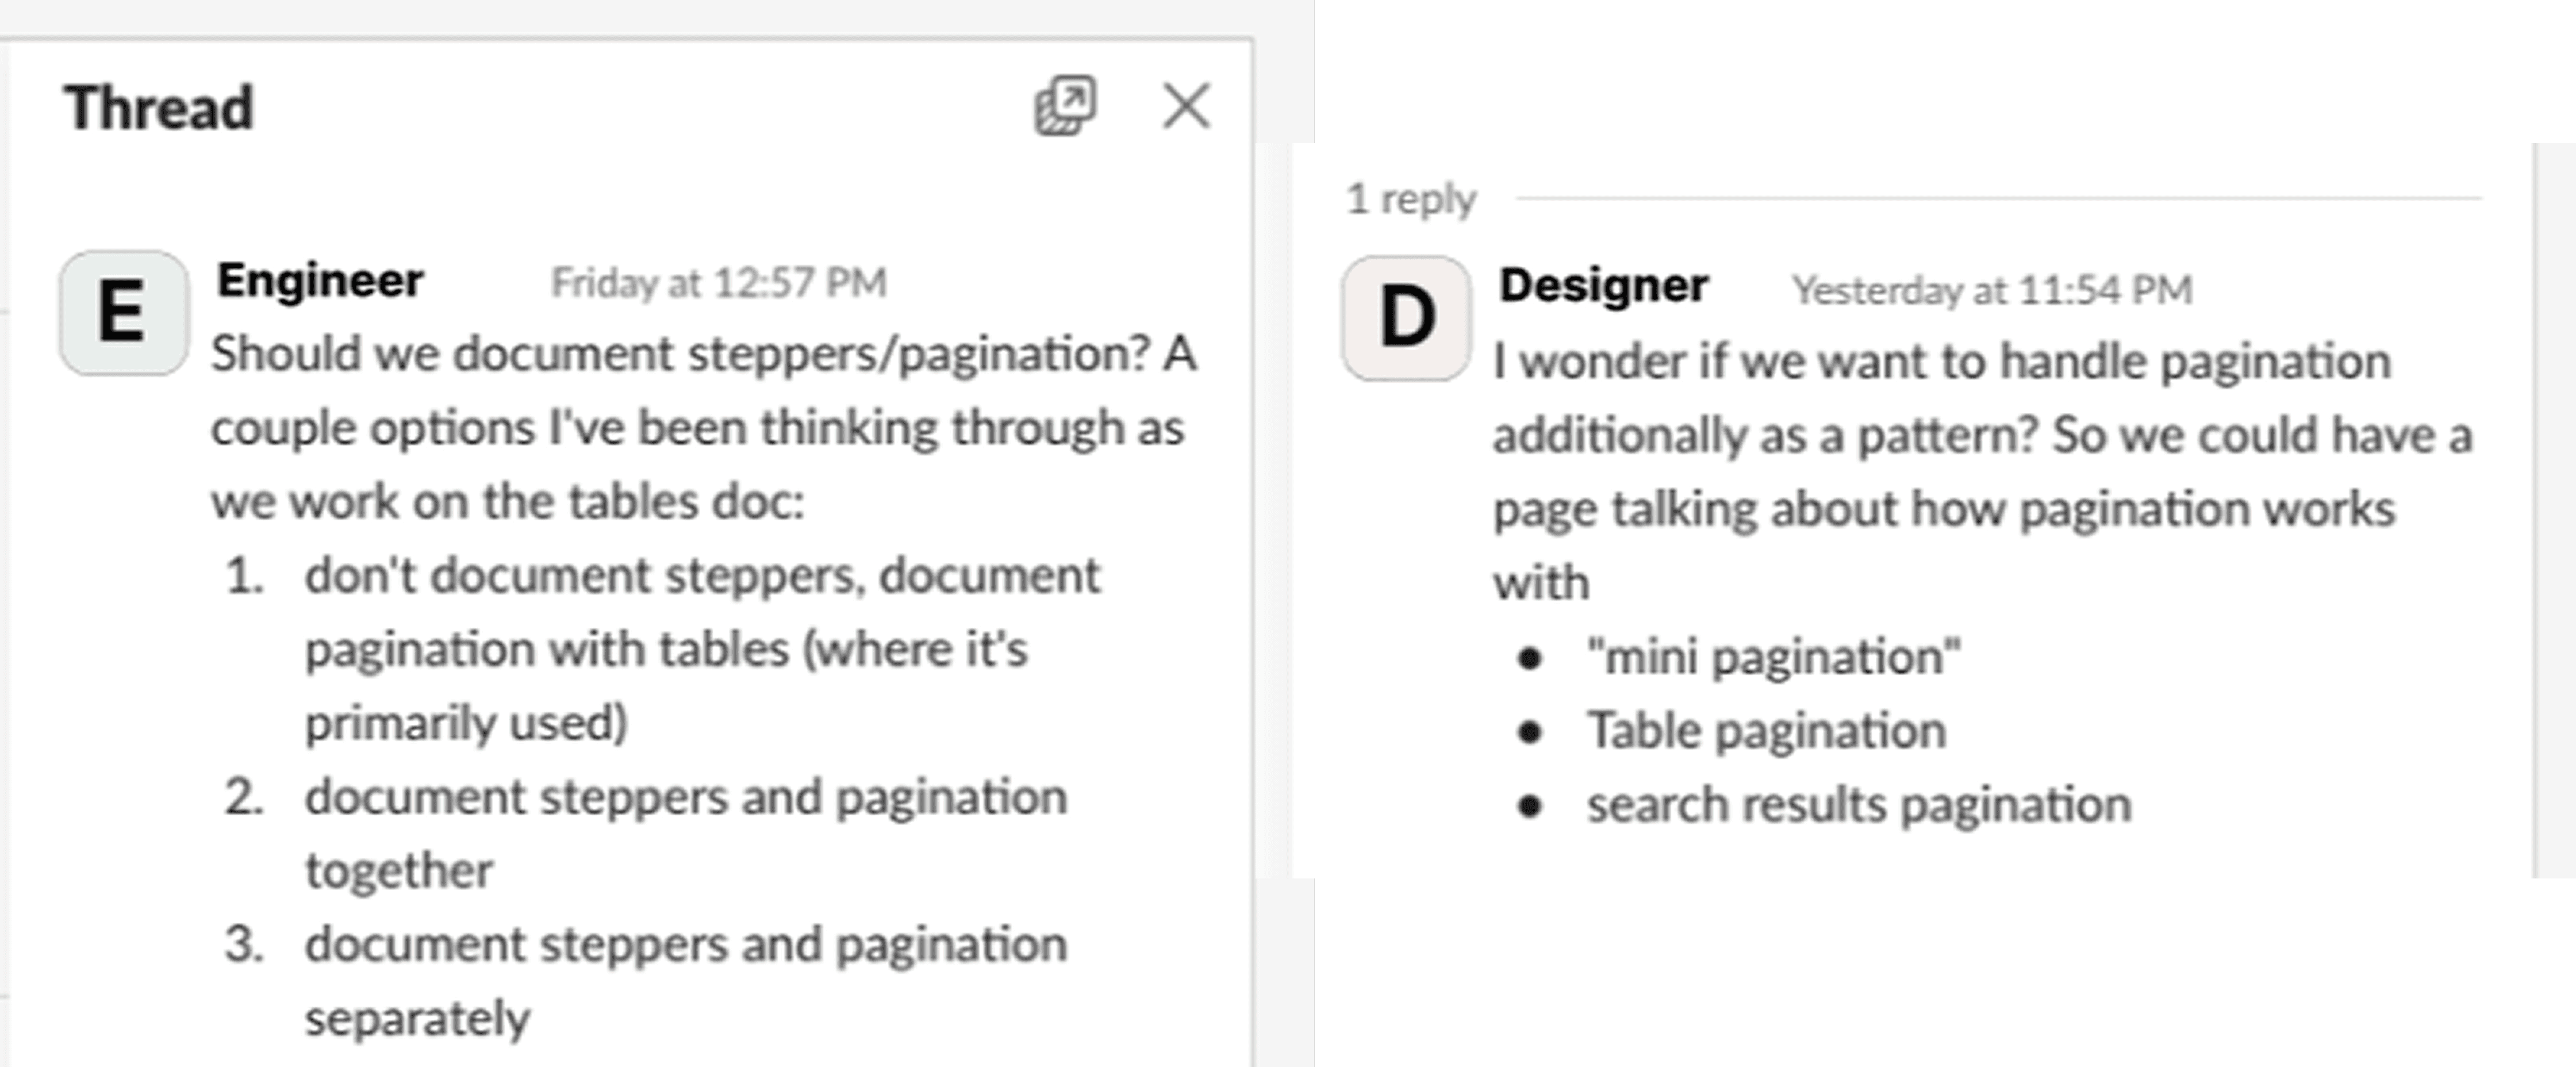Click the Yesterday at 11:54 PM timestamp
This screenshot has height=1067, width=2576.
pos(1991,290)
